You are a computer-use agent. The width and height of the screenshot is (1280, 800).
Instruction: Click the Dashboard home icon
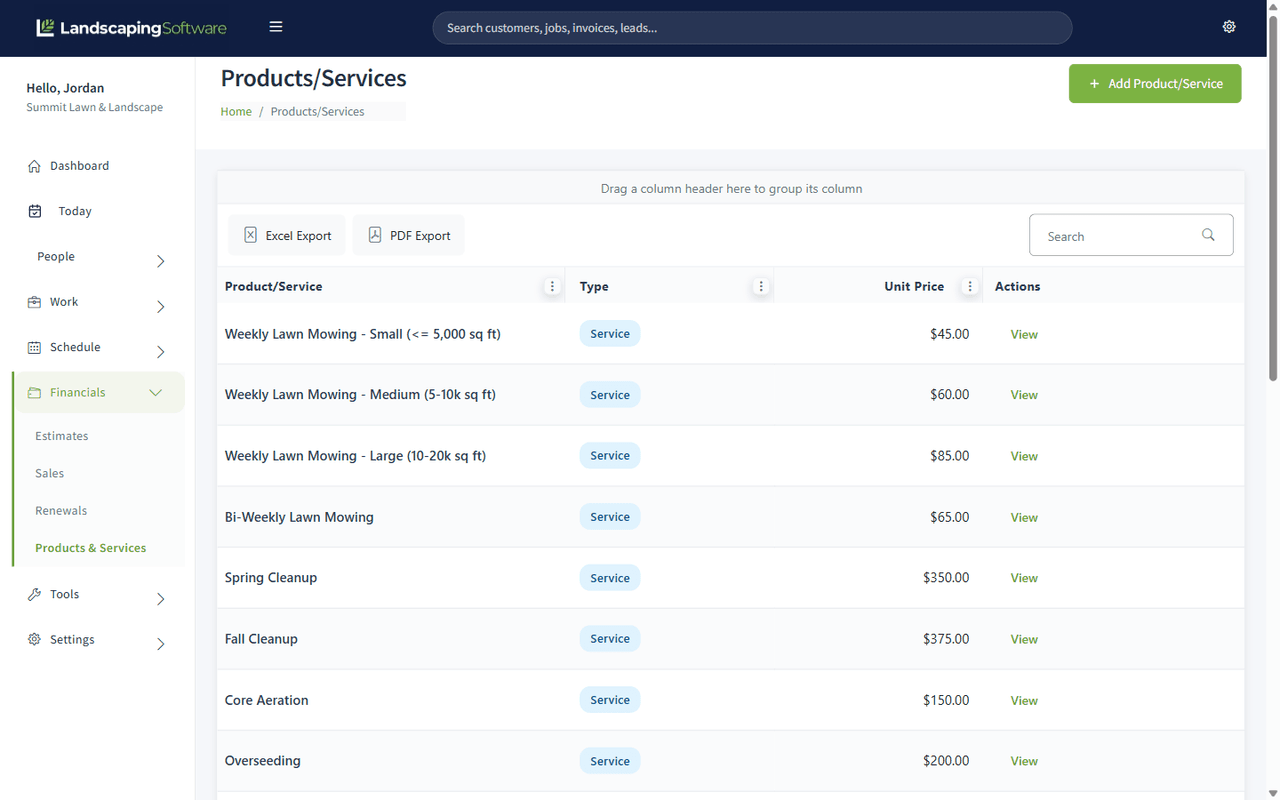34,166
